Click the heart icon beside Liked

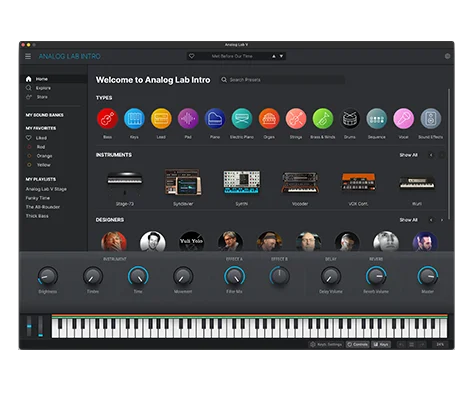pos(29,138)
